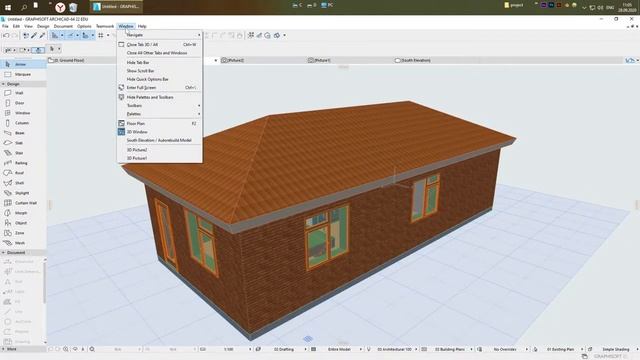Select South Elevation / Autorebuild Model entry
Viewport: 640px width, 360px height.
[159, 140]
